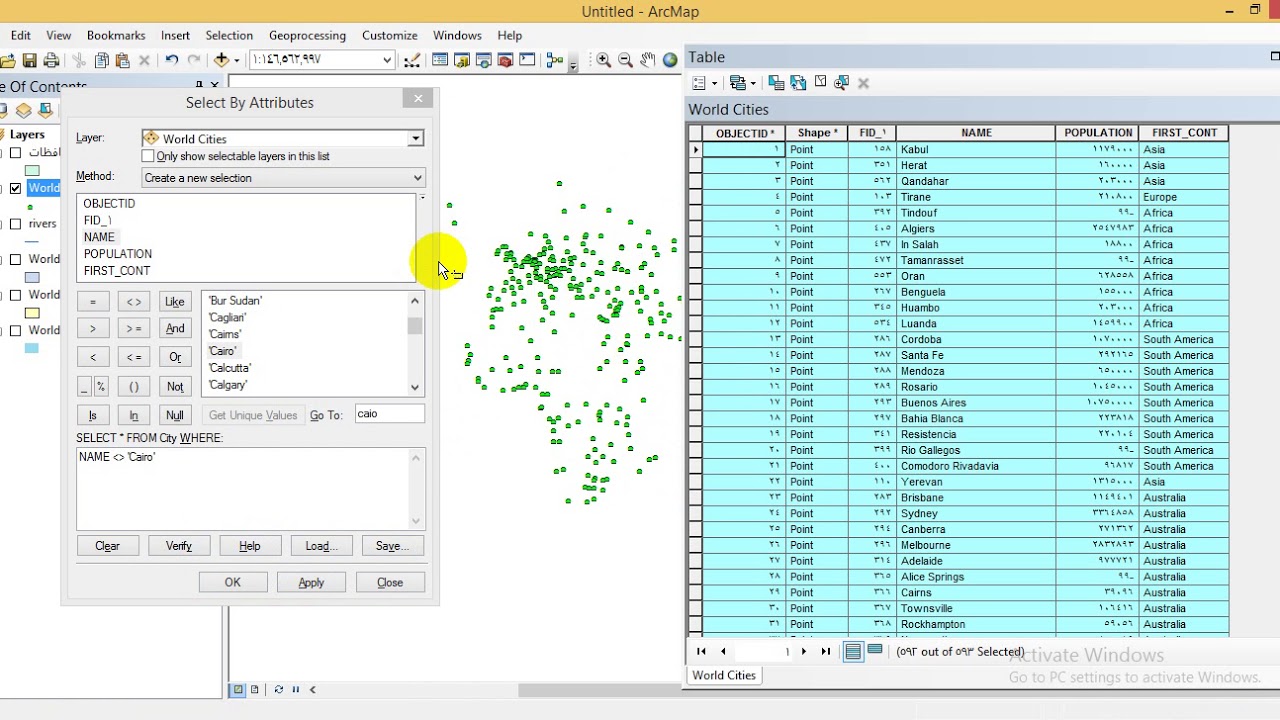Click the Paste icon in standard toolbar
The image size is (1280, 720).
click(122, 60)
